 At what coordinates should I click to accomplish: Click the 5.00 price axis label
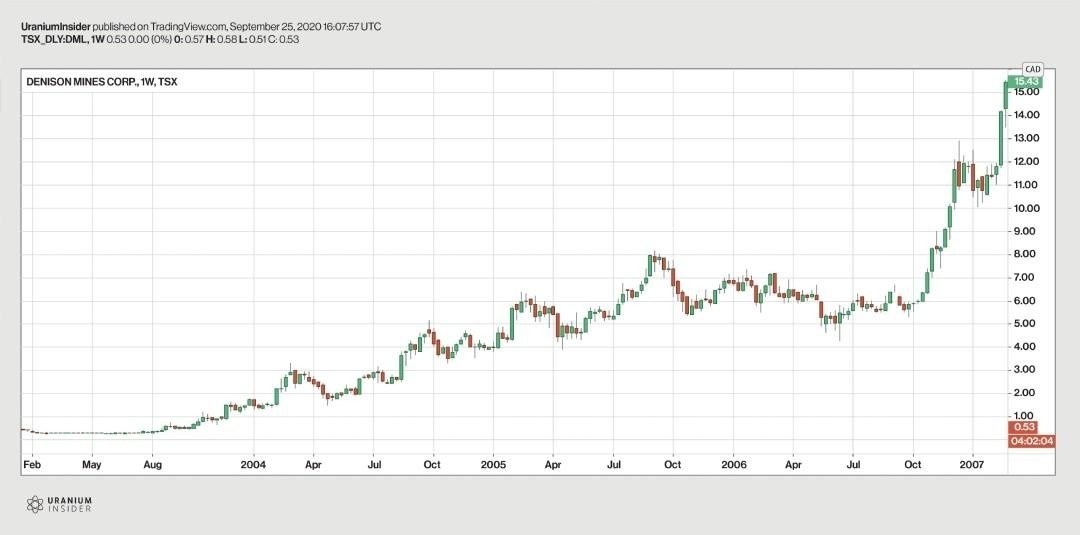point(1026,324)
